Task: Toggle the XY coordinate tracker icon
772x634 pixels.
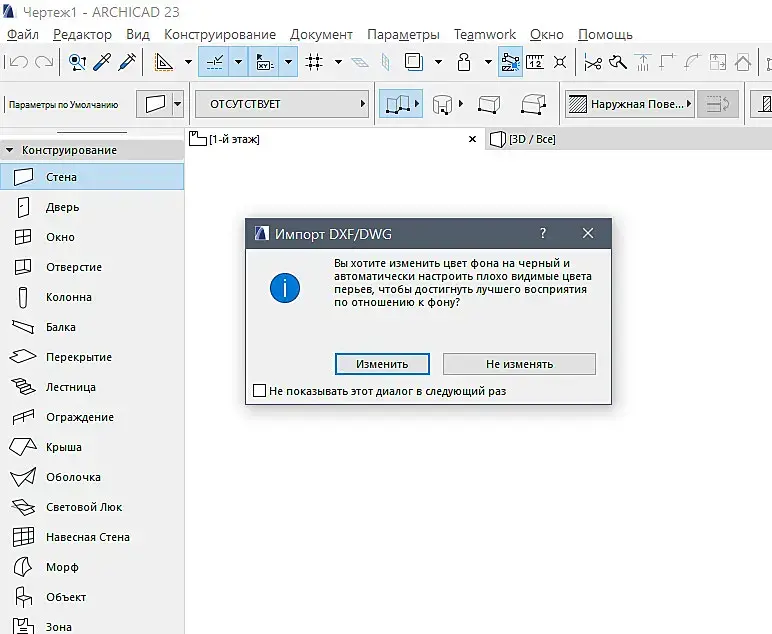Action: [x=264, y=62]
